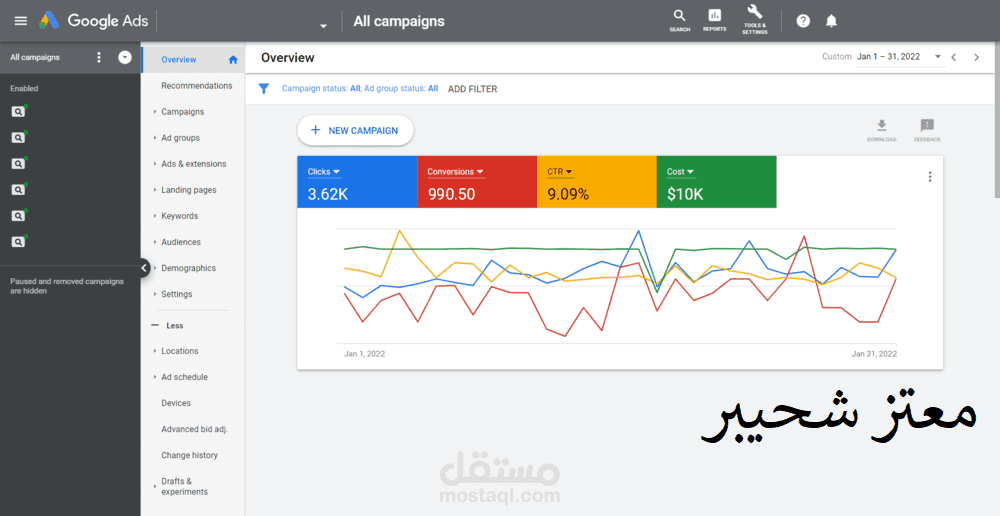Click the circled arrow next to All campaigns
Image resolution: width=1000 pixels, height=516 pixels.
[125, 57]
